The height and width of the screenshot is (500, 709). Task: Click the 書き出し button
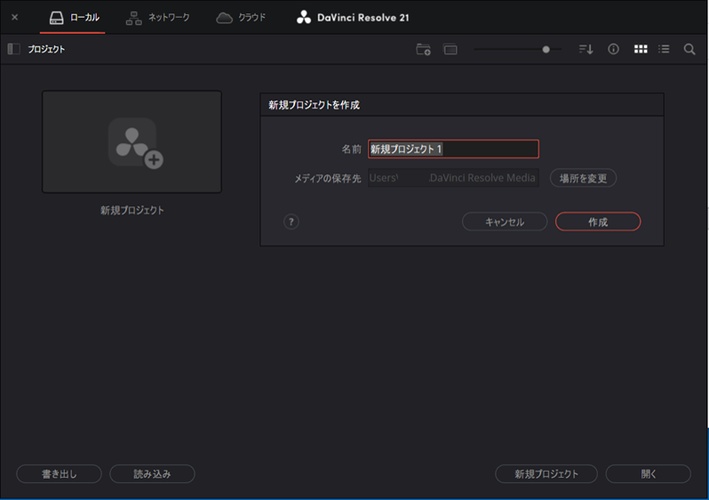(x=59, y=474)
